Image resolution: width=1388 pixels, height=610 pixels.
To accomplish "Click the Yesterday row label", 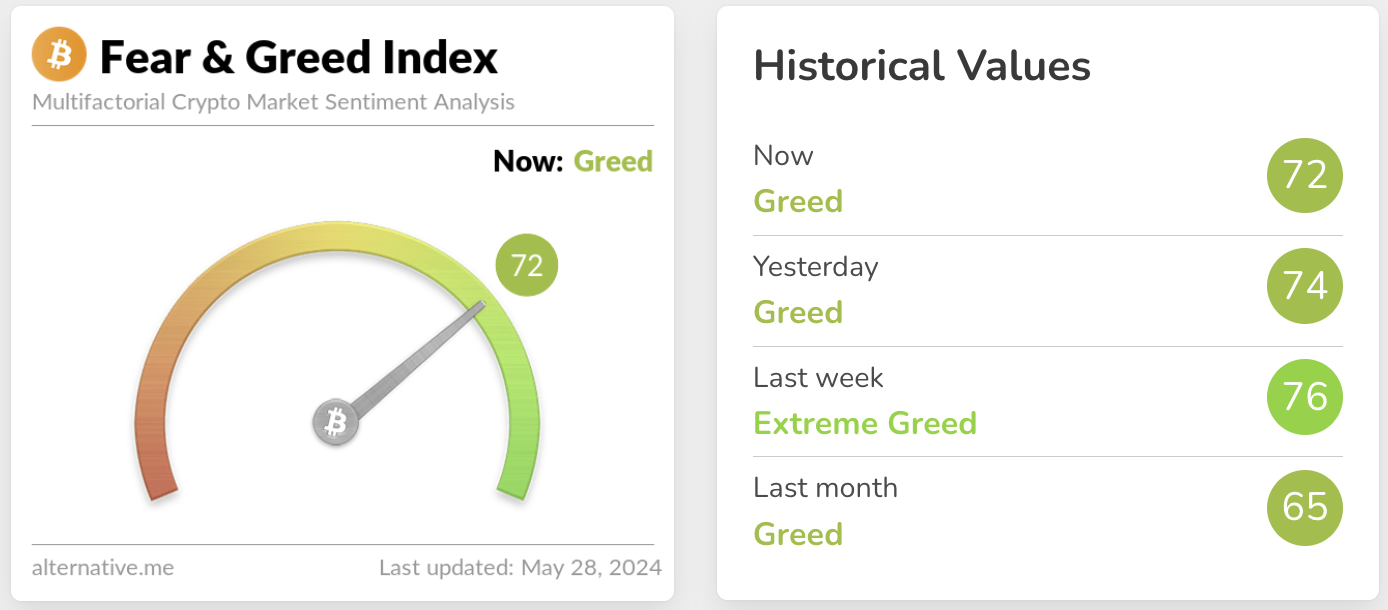I will (x=815, y=267).
